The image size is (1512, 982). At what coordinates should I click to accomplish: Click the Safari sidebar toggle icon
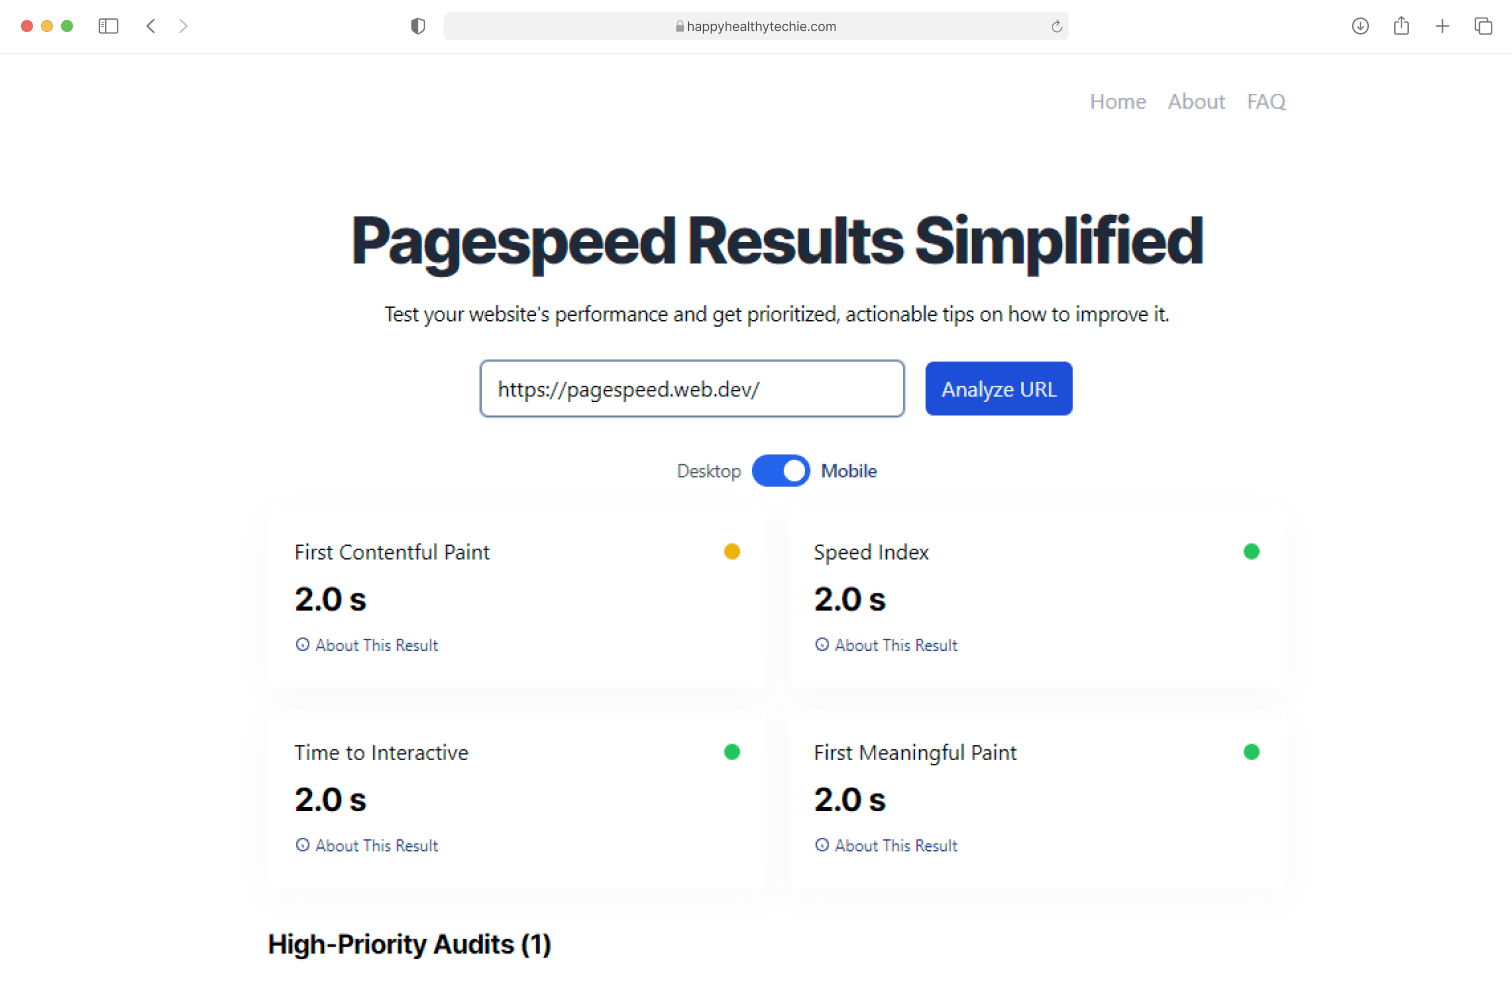[x=108, y=26]
